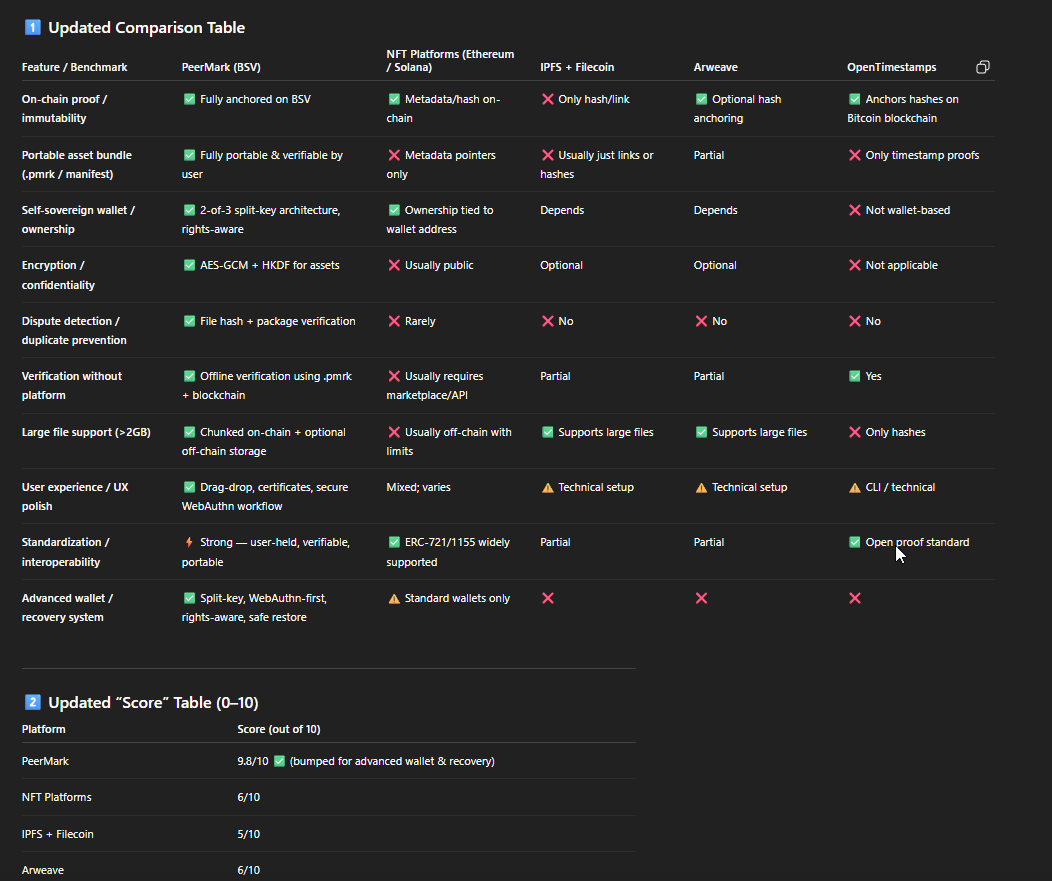Click green check beside Open proof standard

coord(855,542)
